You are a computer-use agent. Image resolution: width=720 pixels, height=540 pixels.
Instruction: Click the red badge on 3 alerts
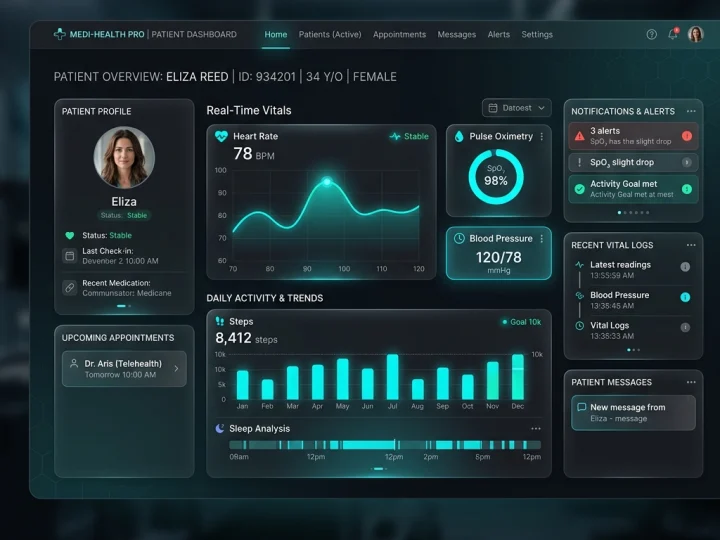pyautogui.click(x=687, y=136)
